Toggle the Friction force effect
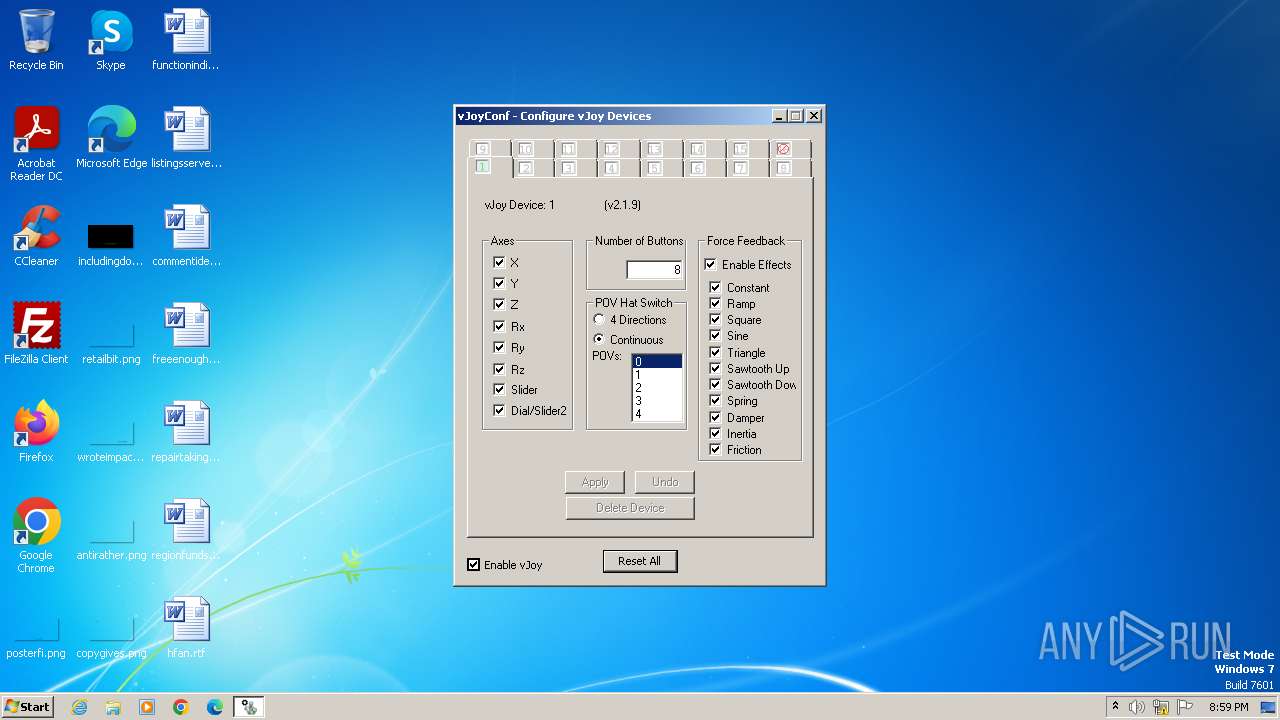 [x=715, y=449]
